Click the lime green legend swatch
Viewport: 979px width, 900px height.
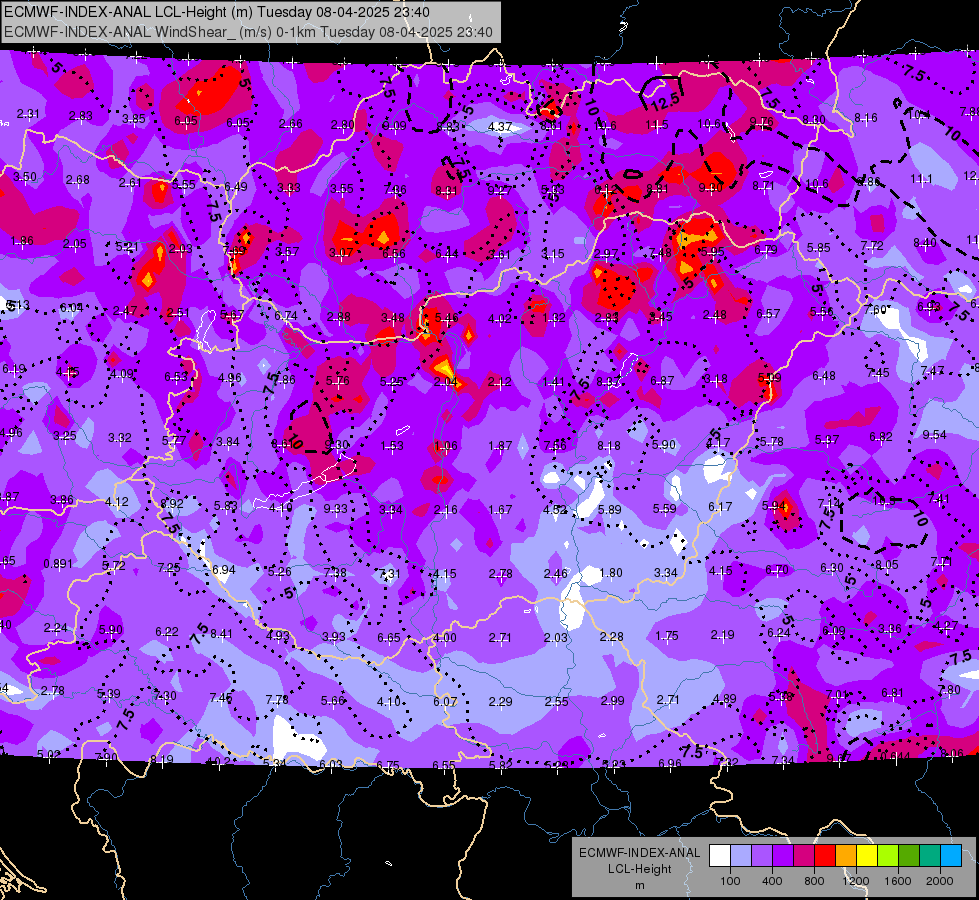click(888, 856)
